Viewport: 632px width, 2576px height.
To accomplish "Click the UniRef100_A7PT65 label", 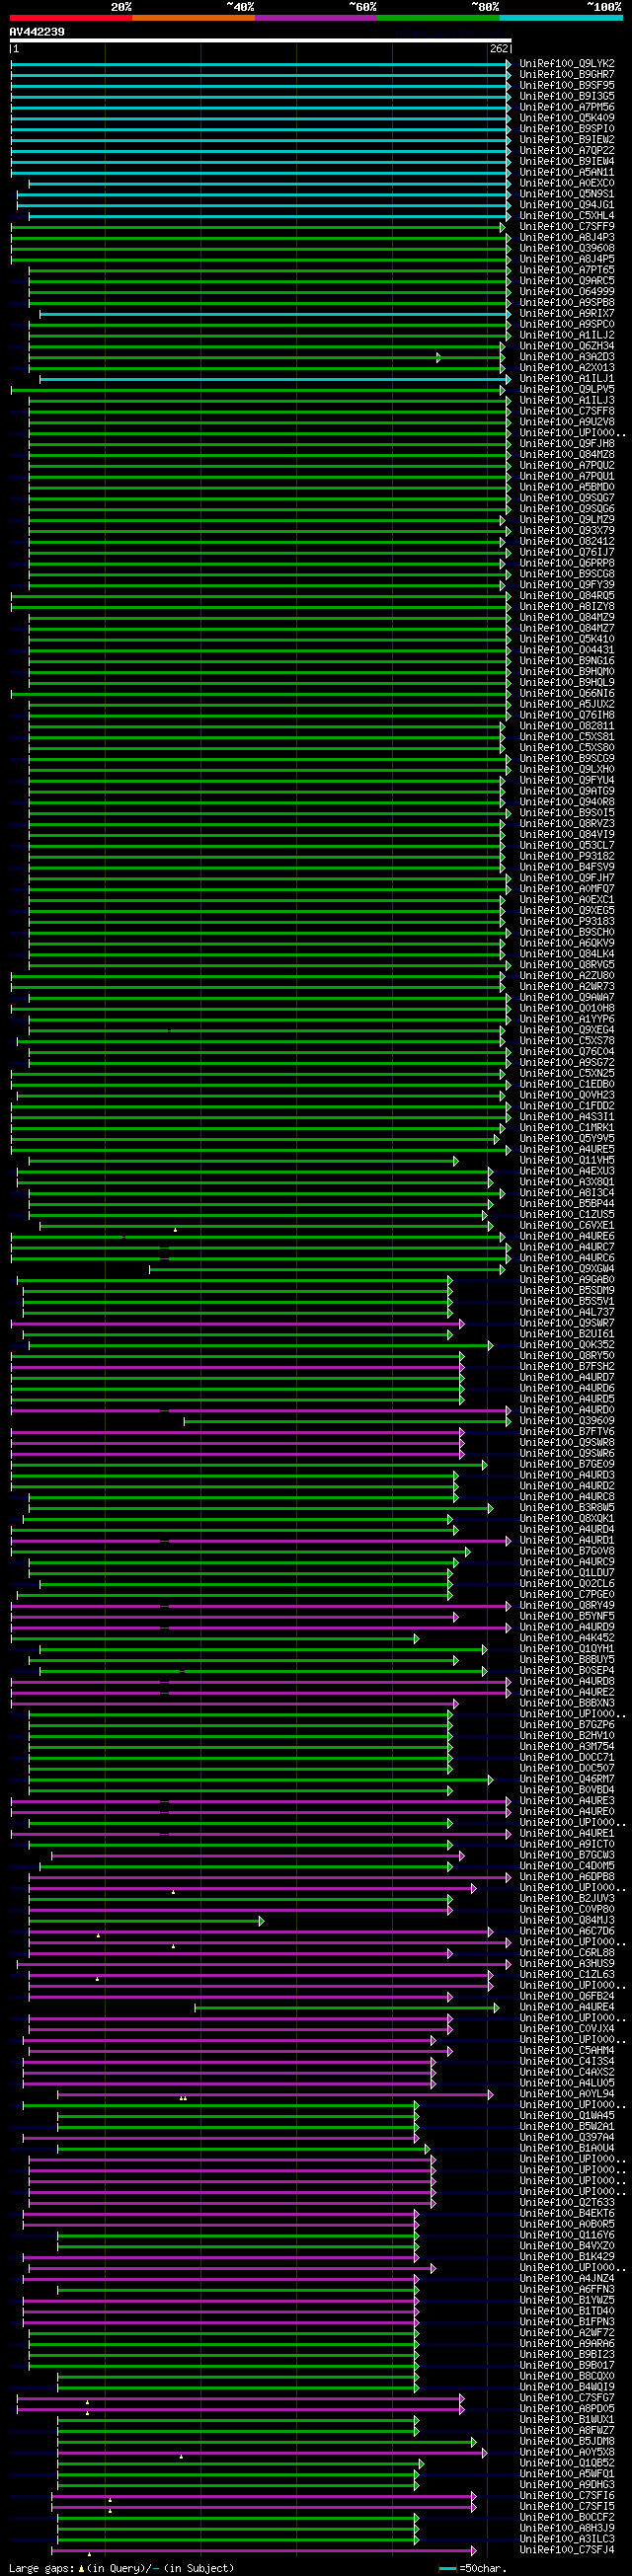I will [567, 270].
